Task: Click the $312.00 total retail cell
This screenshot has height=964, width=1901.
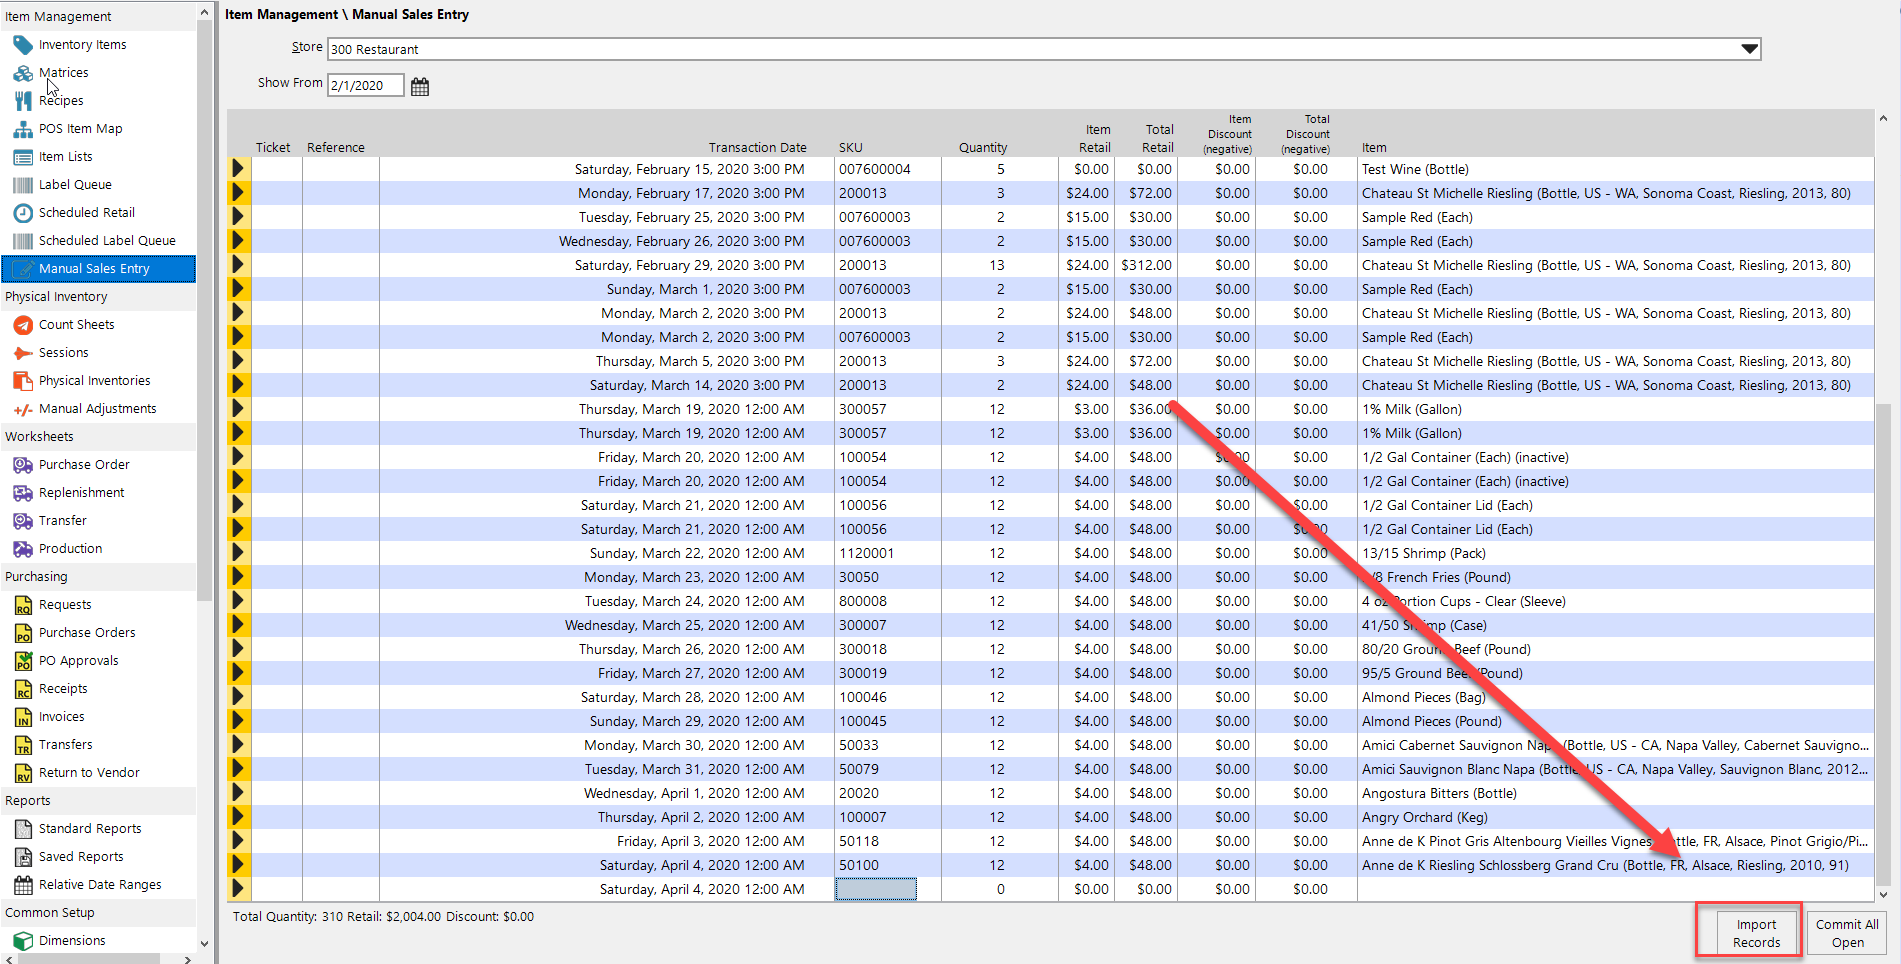Action: pyautogui.click(x=1146, y=265)
